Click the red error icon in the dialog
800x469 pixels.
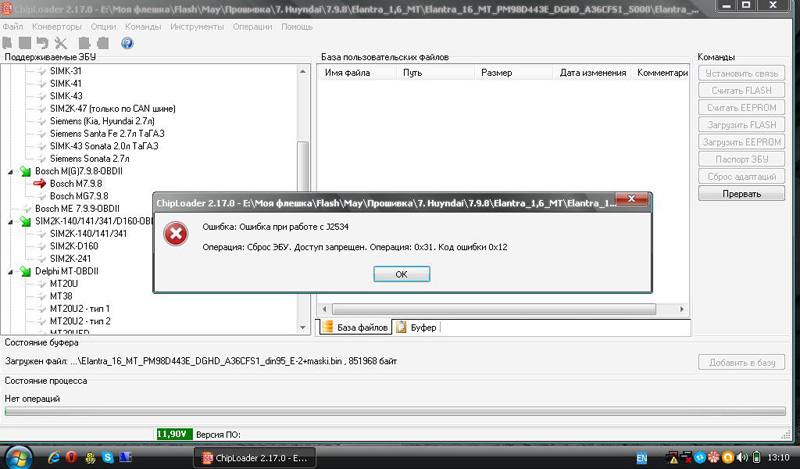[x=176, y=234]
